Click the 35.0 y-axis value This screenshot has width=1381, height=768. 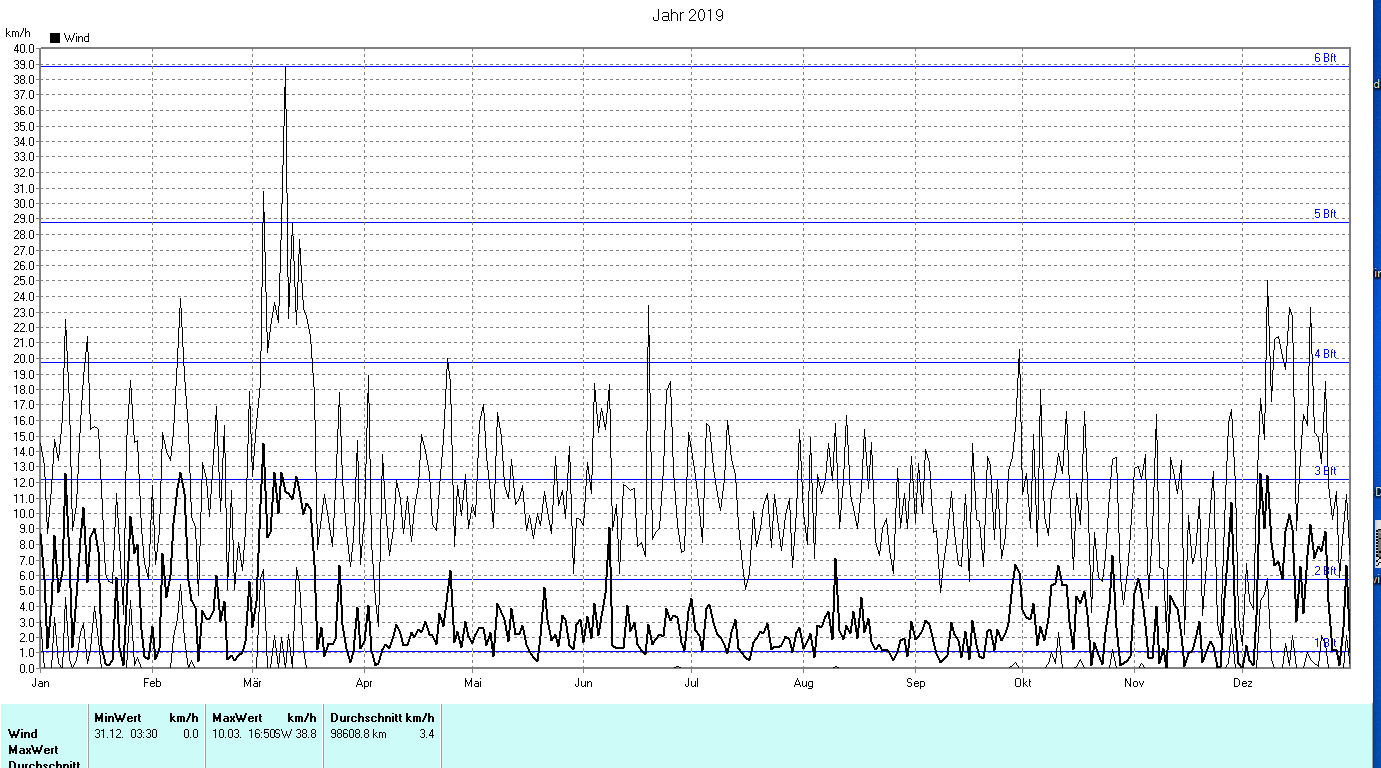(x=23, y=126)
